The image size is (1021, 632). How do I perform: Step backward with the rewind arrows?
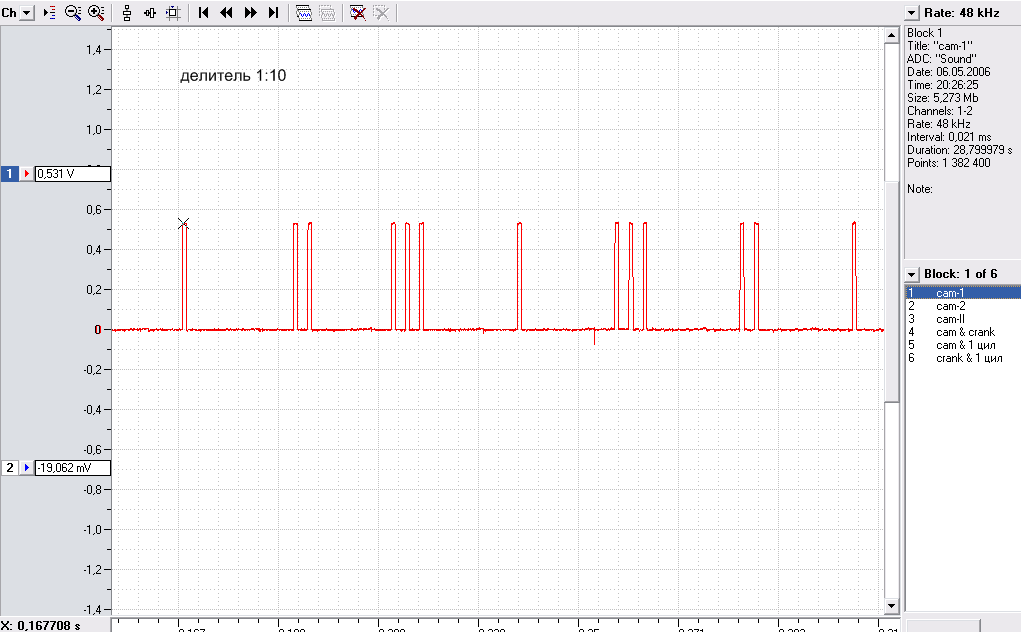coord(227,13)
